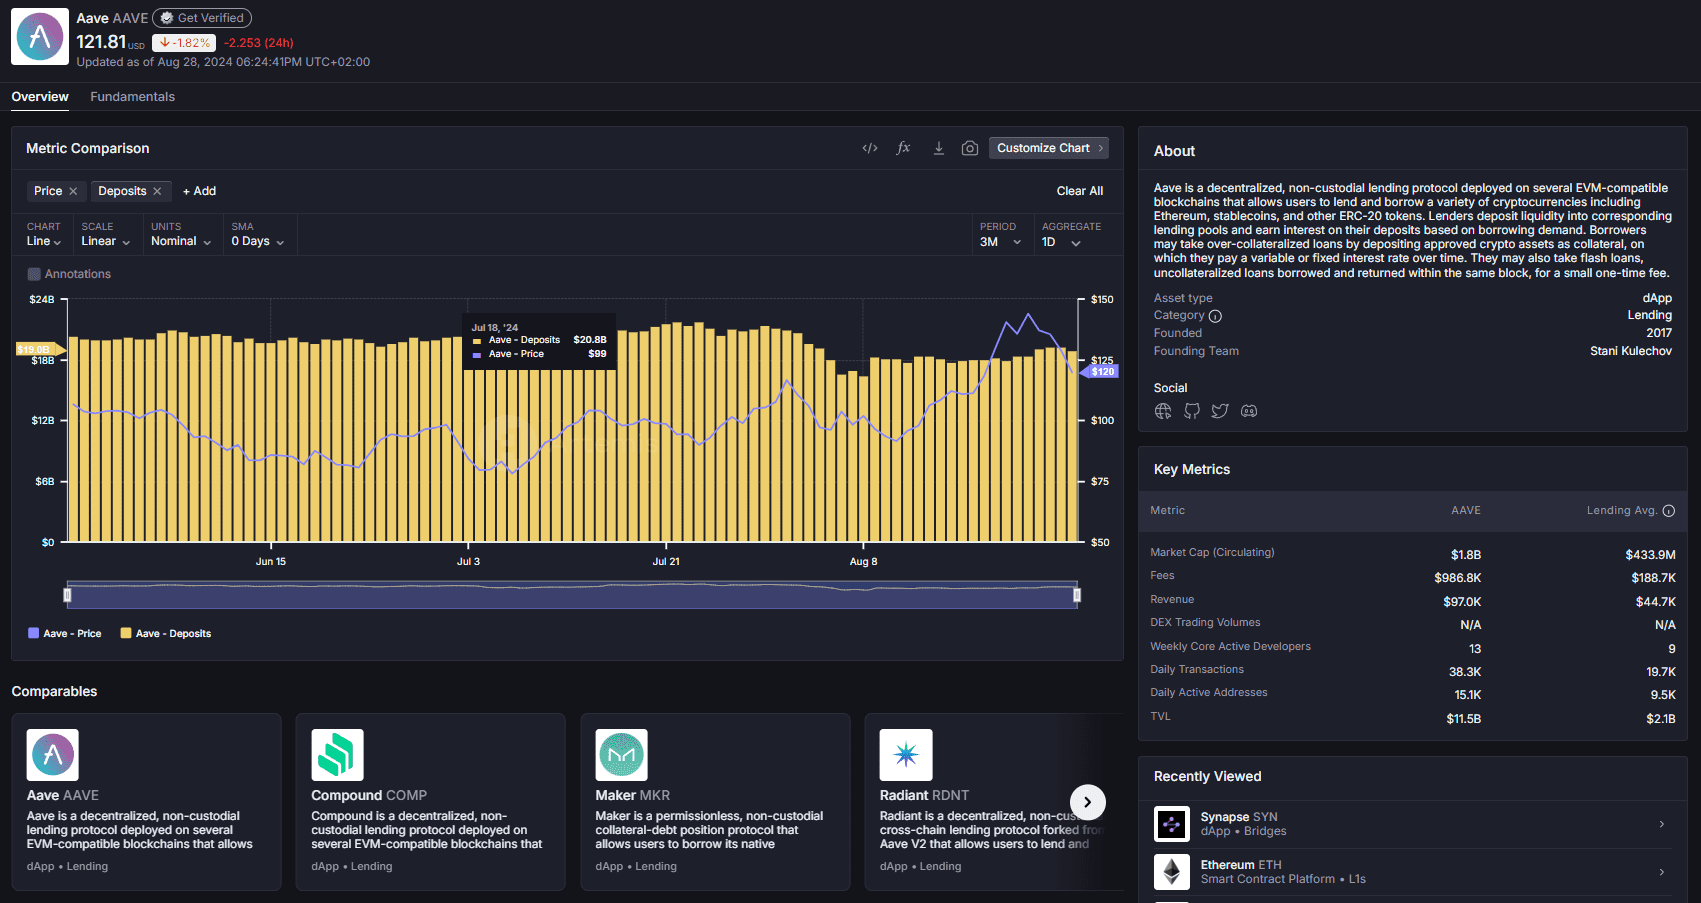
Task: Download chart data via download icon
Action: [x=939, y=148]
